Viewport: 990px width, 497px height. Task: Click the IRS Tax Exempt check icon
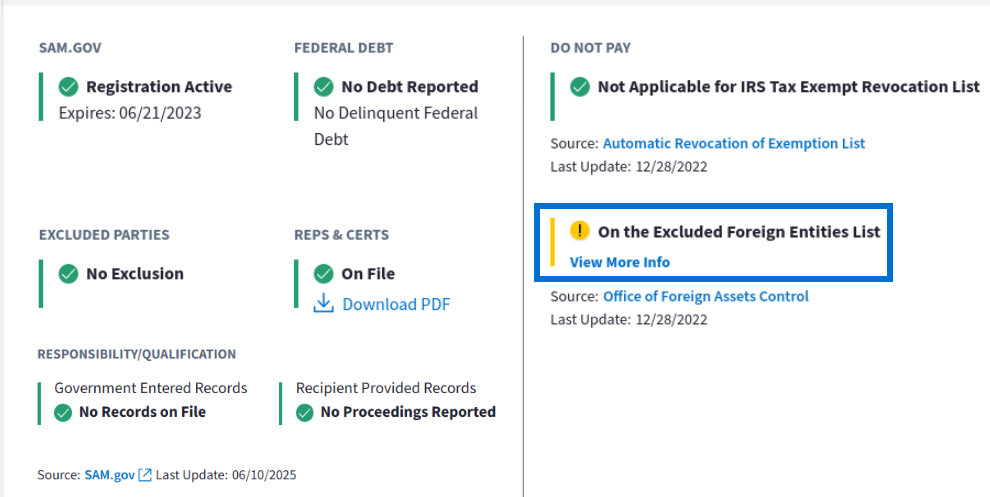(x=580, y=87)
